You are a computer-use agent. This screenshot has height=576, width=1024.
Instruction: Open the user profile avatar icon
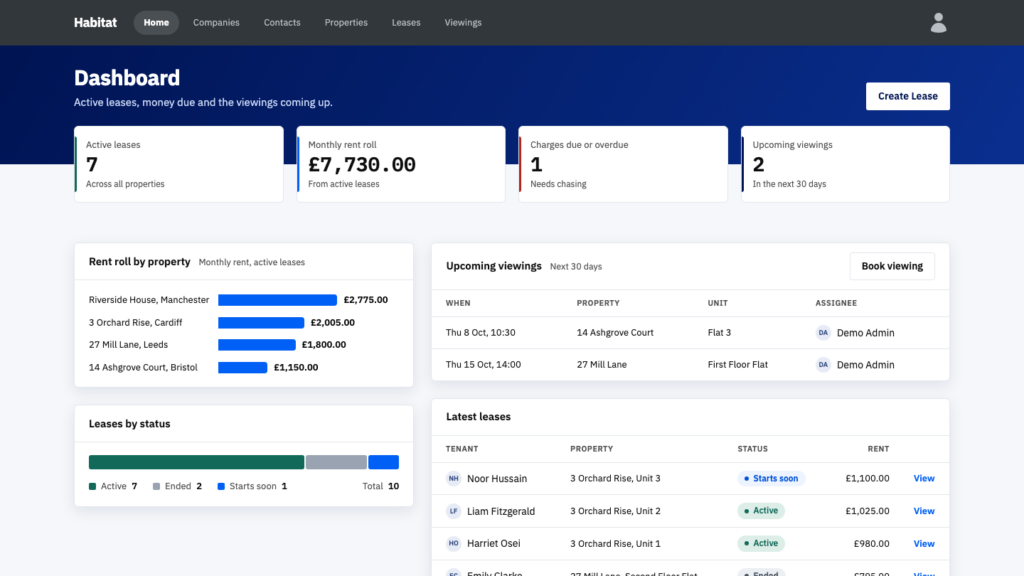click(x=938, y=23)
